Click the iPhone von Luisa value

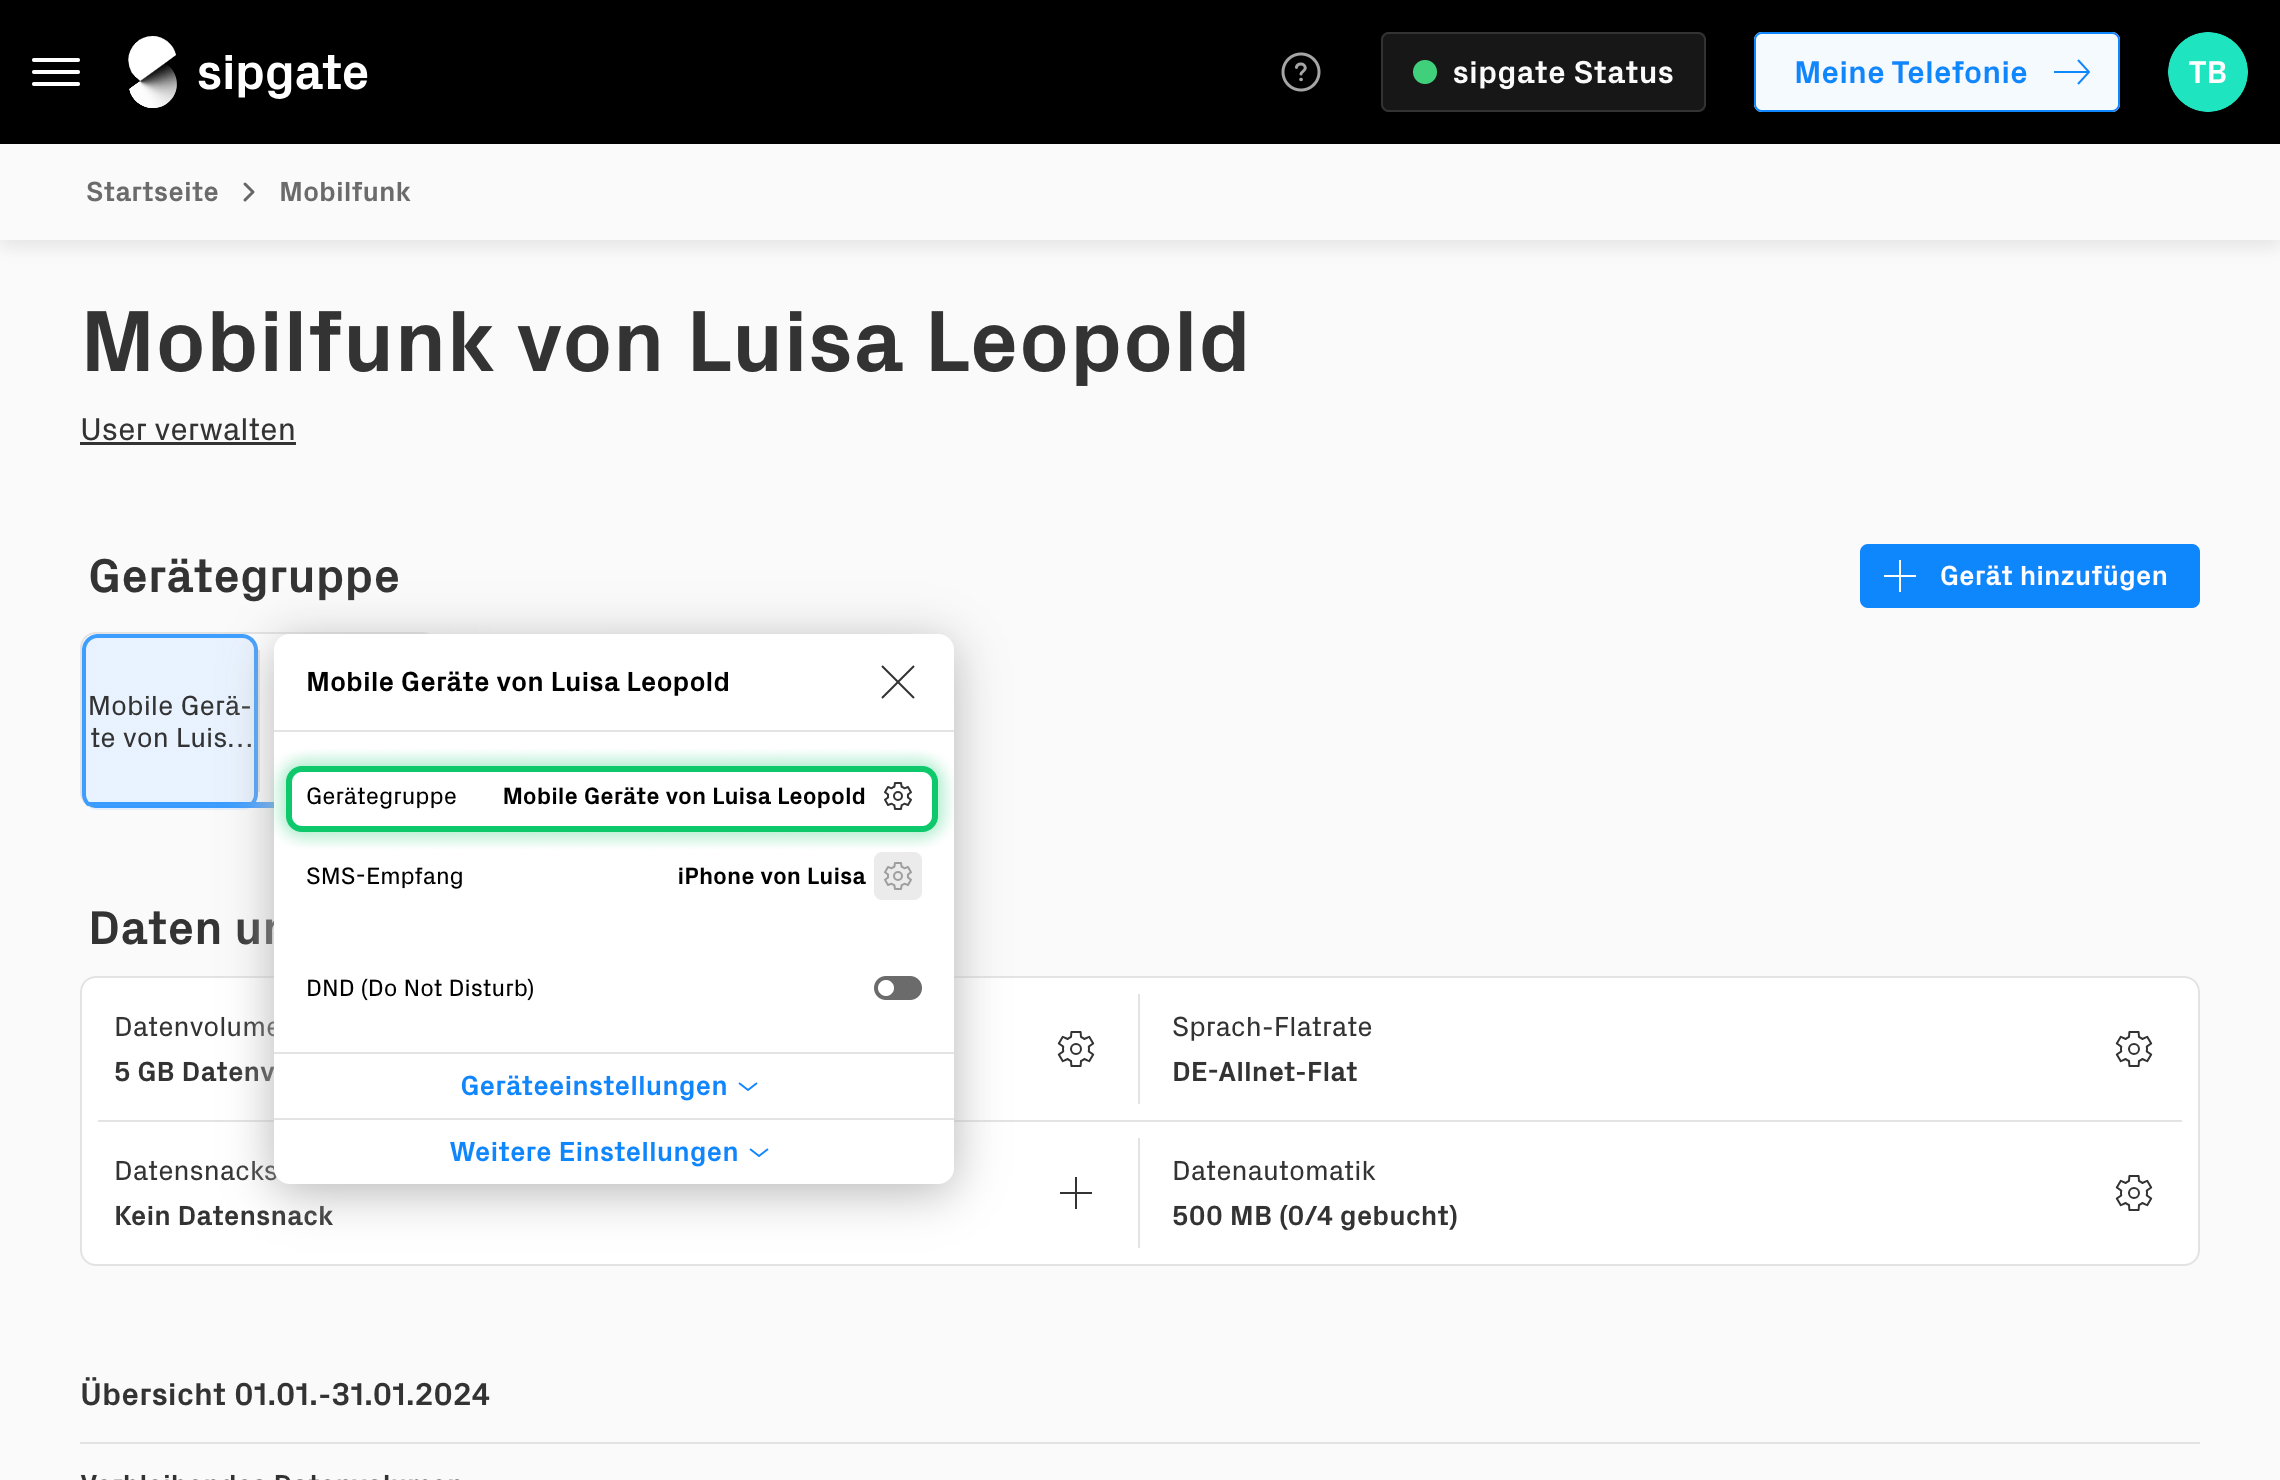pyautogui.click(x=771, y=876)
